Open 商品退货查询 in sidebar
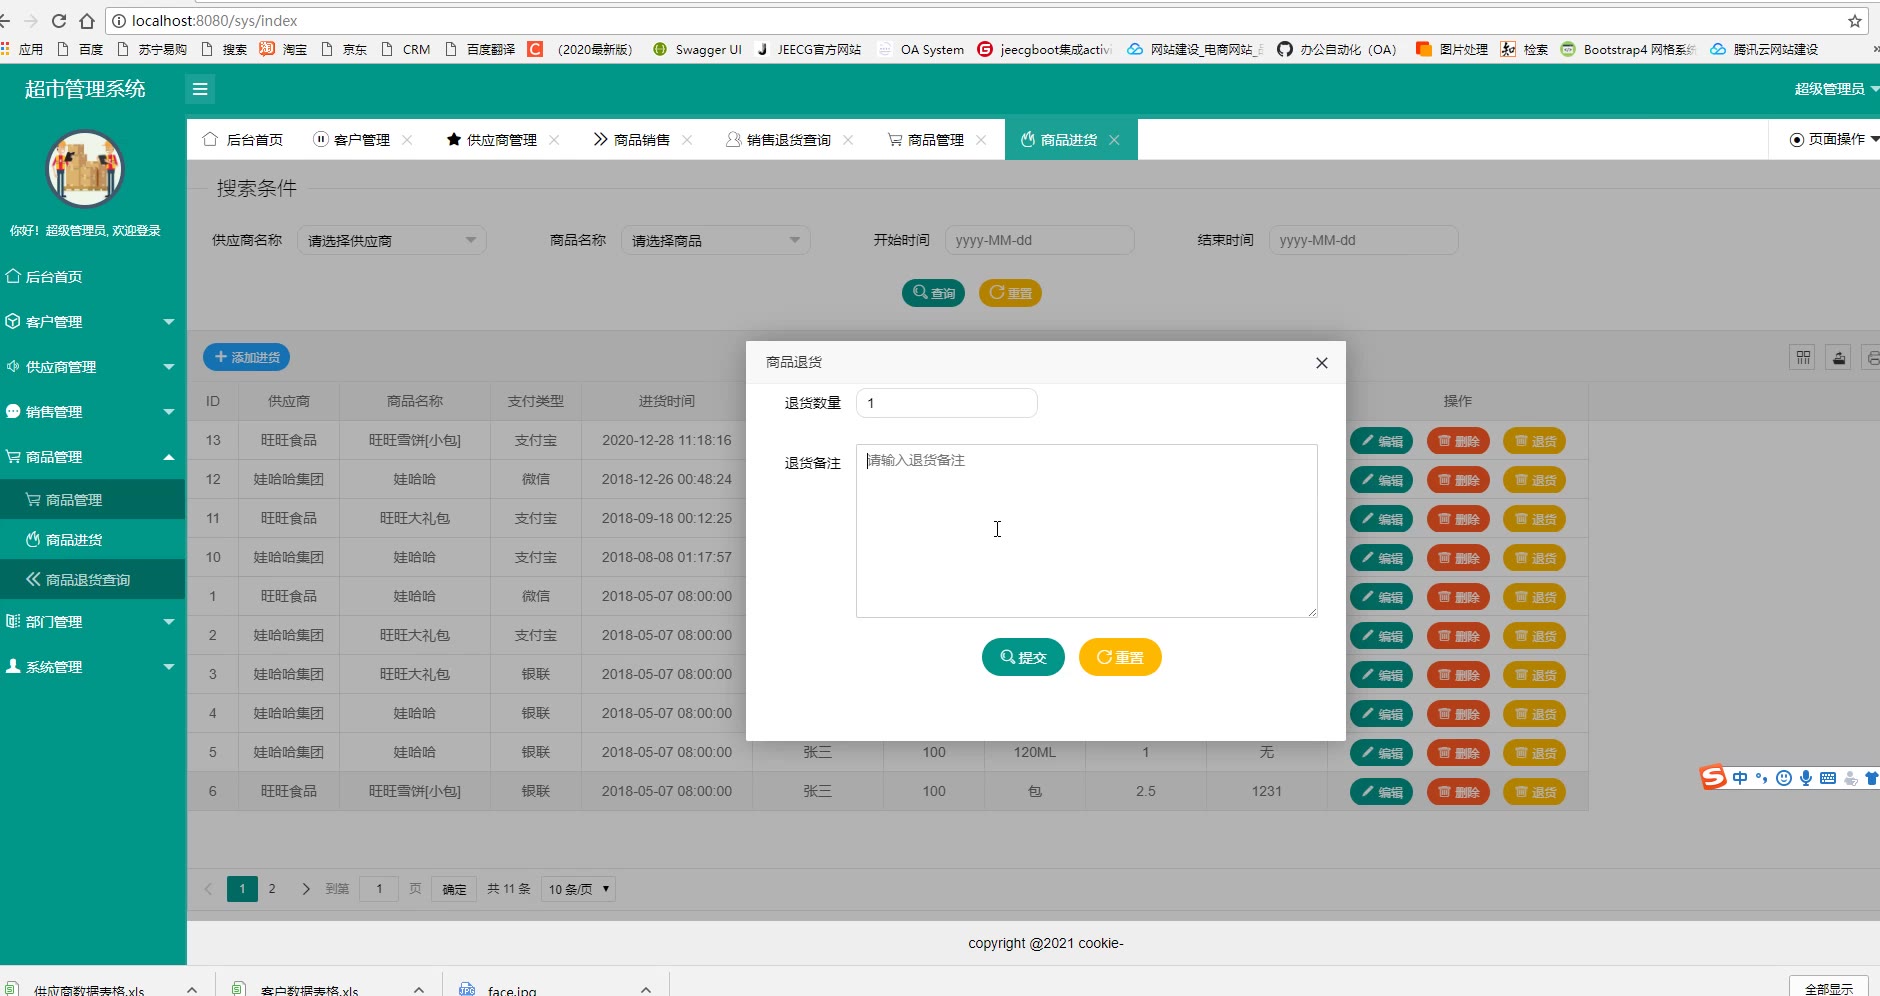1880x996 pixels. (x=88, y=580)
